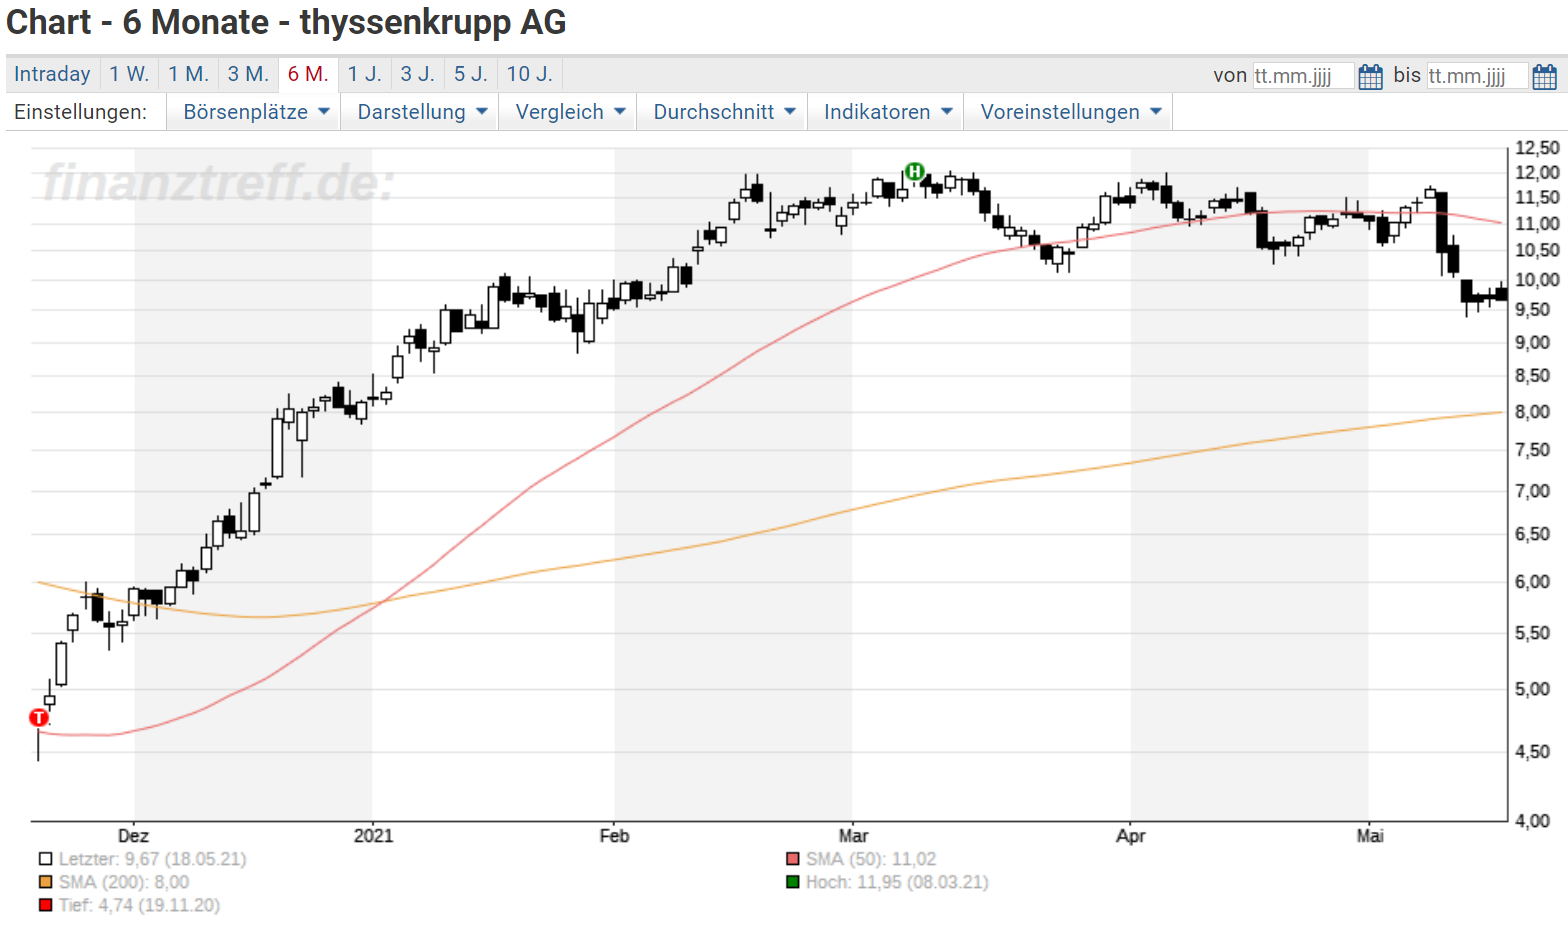Screen dimensions: 1568x946
Task: Click the 'bis' end date input field
Action: pyautogui.click(x=1477, y=76)
